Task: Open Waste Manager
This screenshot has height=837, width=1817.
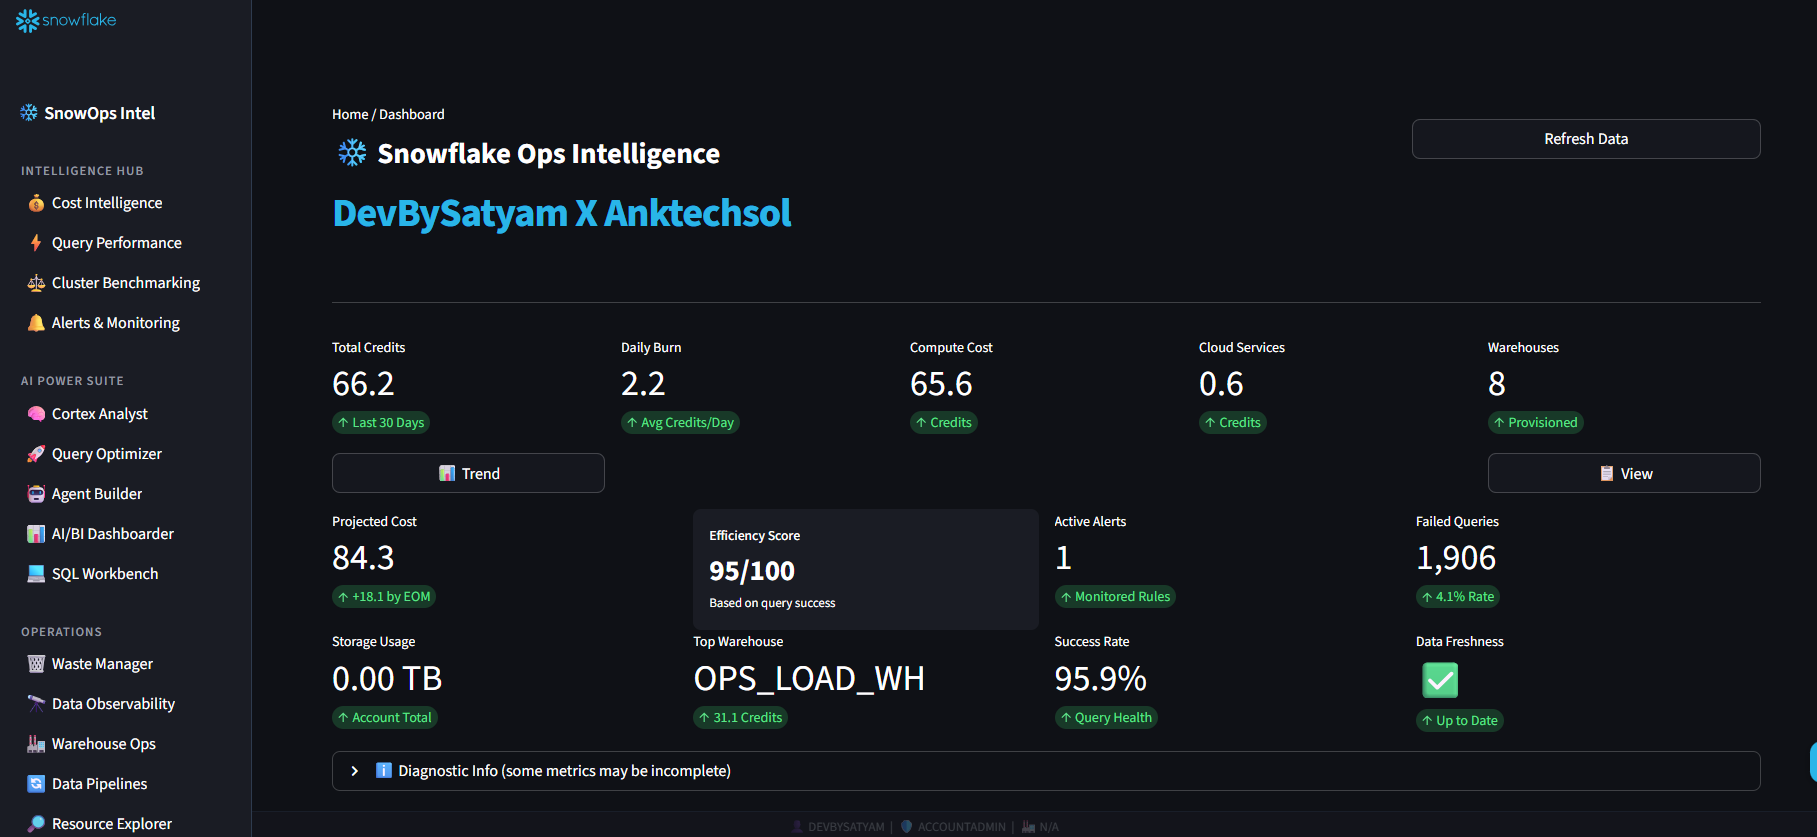Action: click(x=102, y=664)
